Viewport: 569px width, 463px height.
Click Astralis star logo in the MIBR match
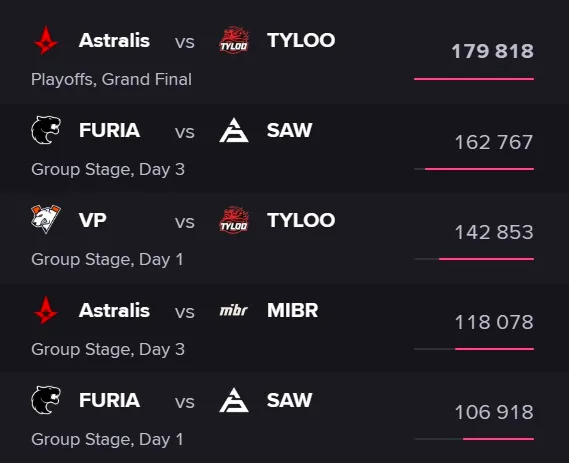(x=46, y=310)
